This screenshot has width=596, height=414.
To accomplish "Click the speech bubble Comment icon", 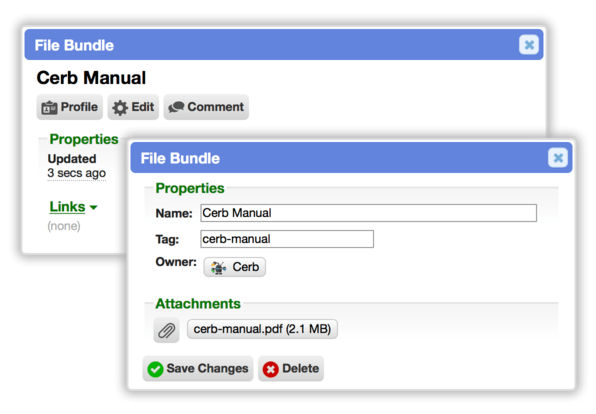I will pyautogui.click(x=176, y=107).
